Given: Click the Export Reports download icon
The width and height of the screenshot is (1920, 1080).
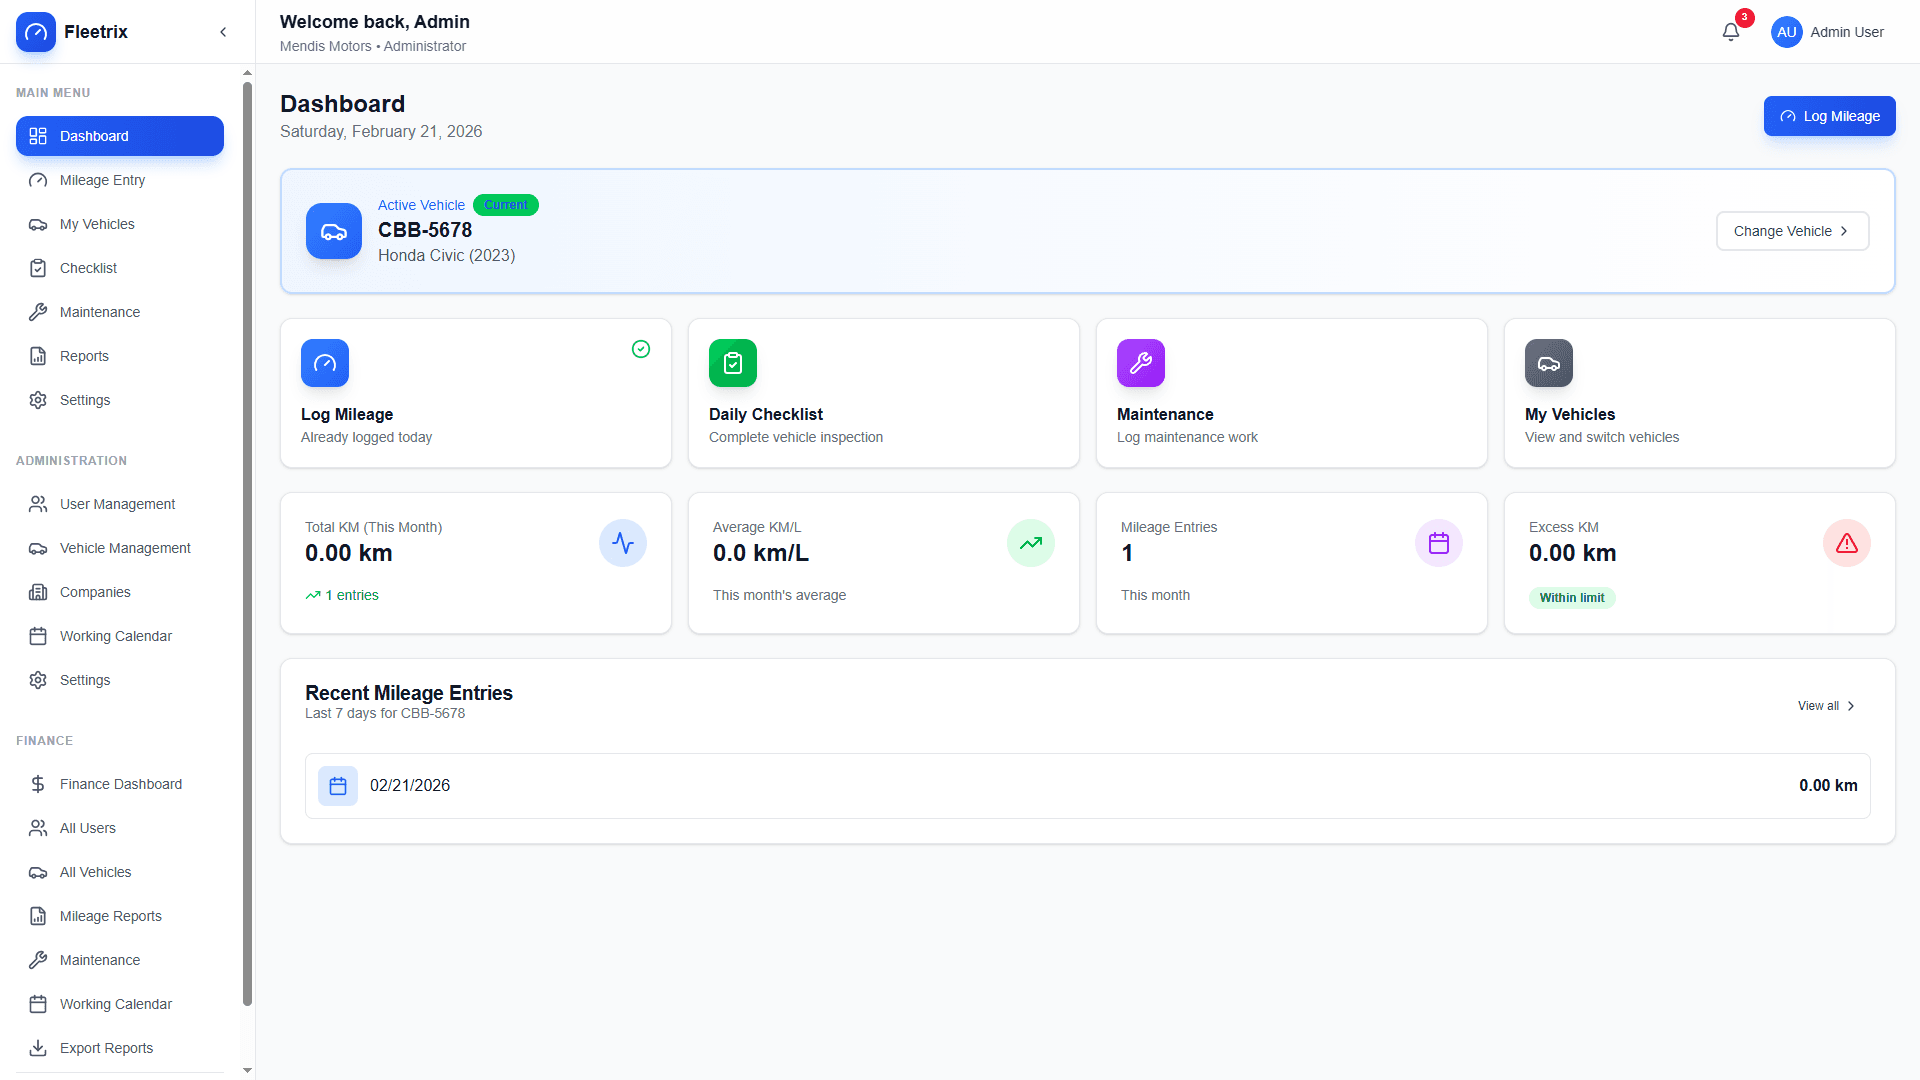Looking at the screenshot, I should (37, 1047).
